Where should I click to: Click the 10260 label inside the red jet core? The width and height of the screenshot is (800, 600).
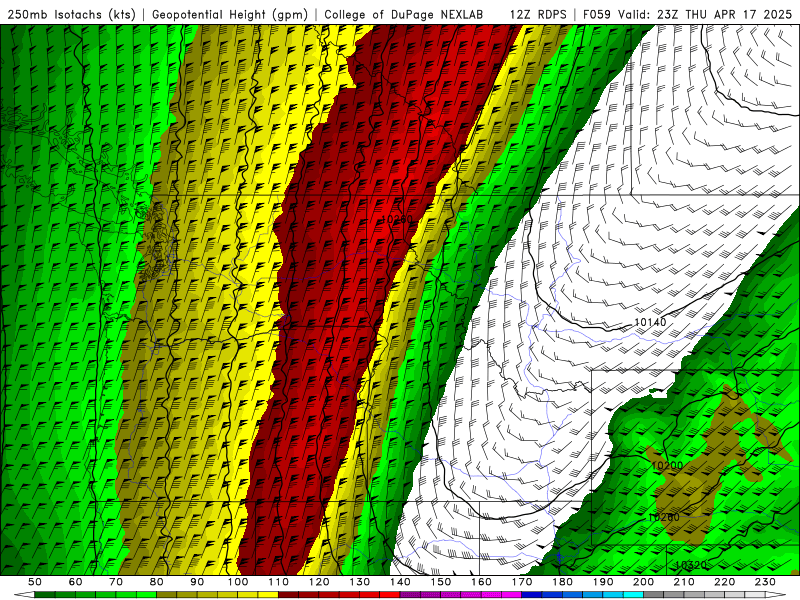396,219
